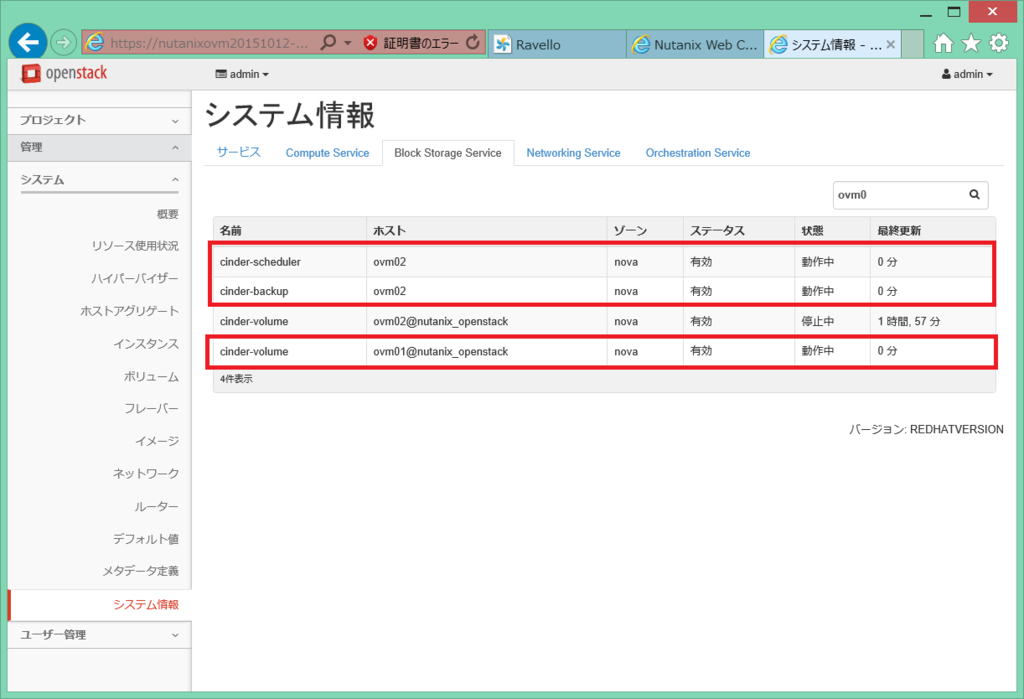Click the ovm02@nutanix_openstack host cell
The width and height of the screenshot is (1024, 699).
point(487,321)
